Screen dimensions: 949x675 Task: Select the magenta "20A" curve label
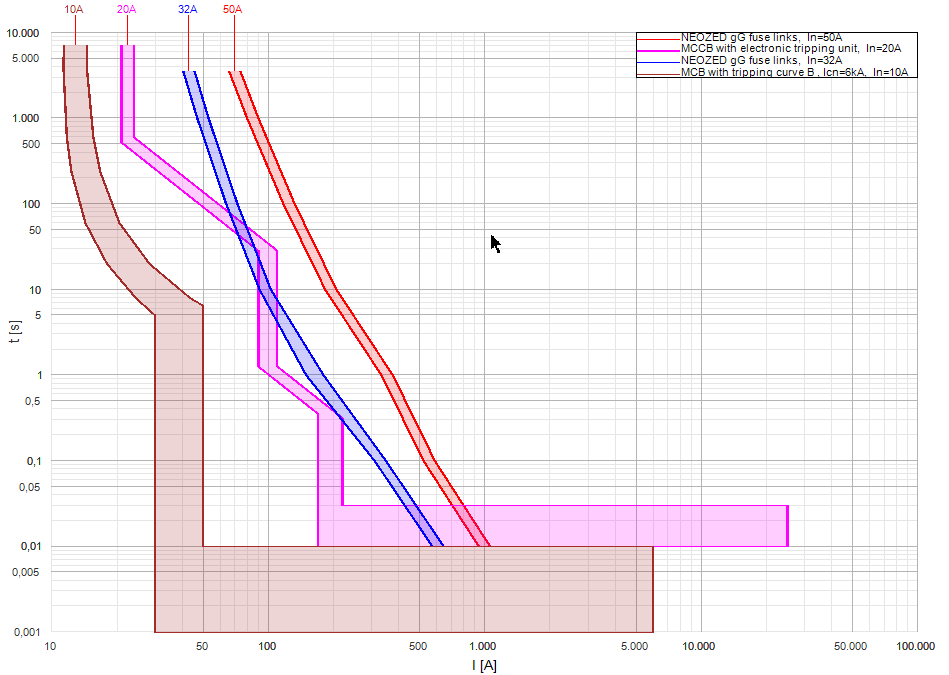pos(126,10)
